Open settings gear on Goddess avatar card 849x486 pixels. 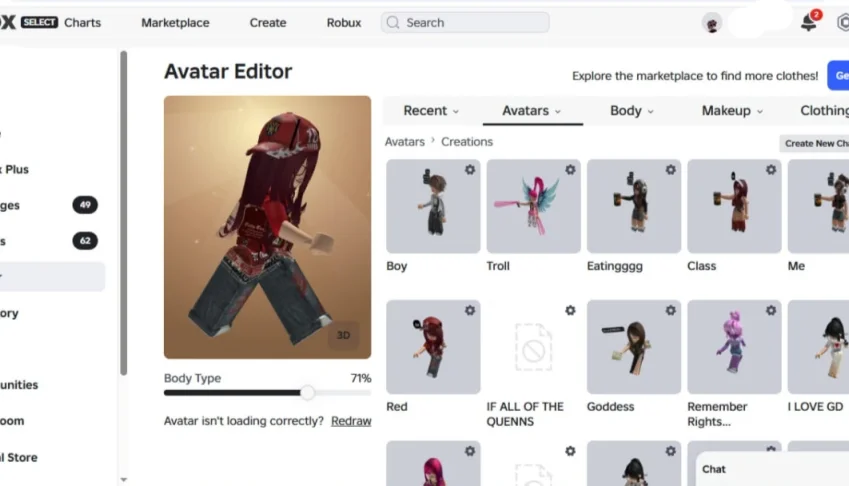[x=670, y=311]
